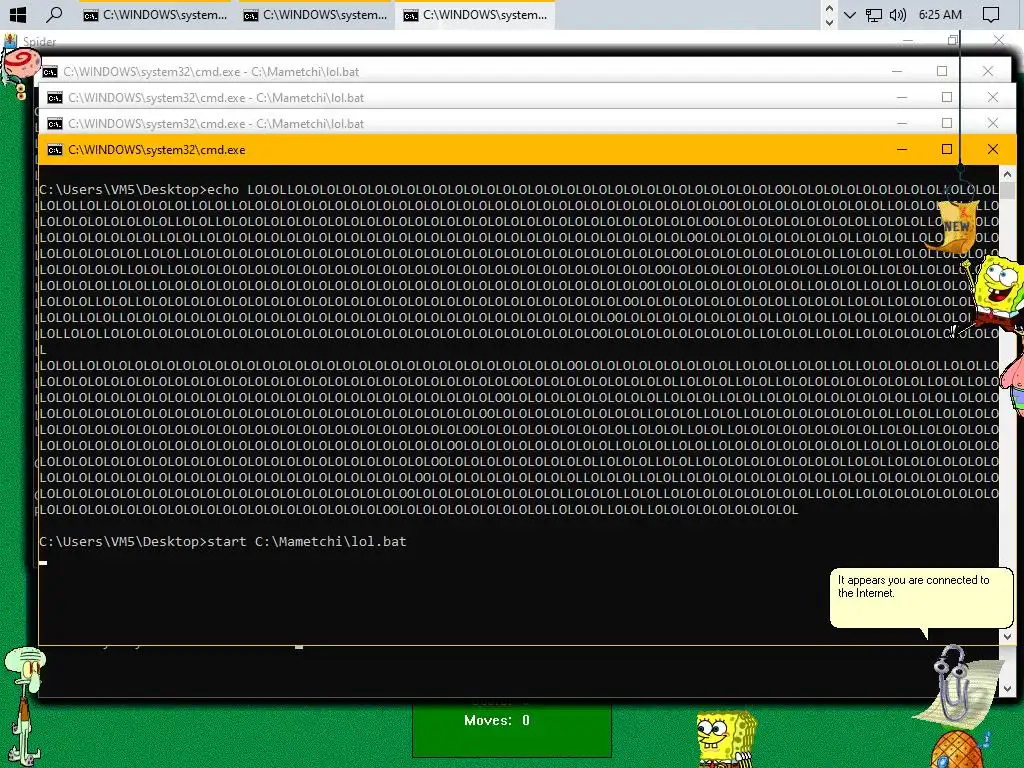Viewport: 1024px width, 768px height.
Task: Close the Spider window
Action: point(999,40)
